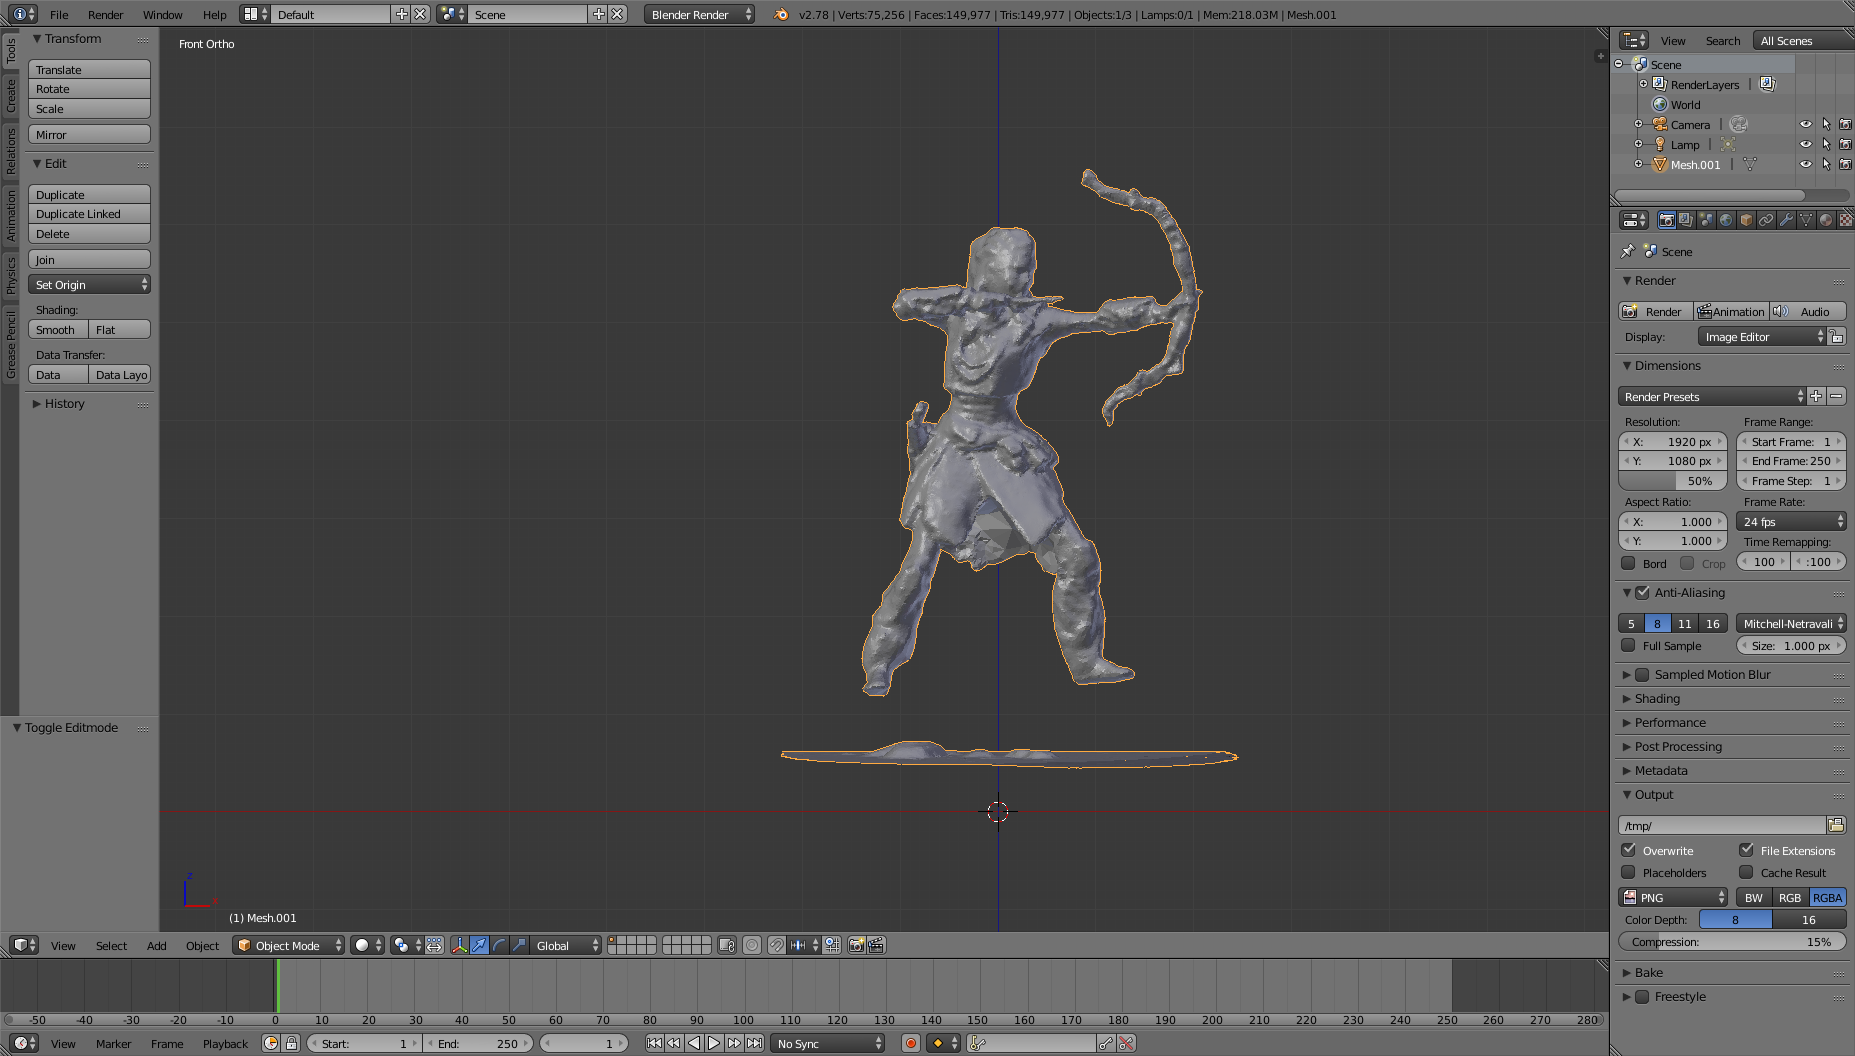Open the Mesh Data properties tab (triangle icon)
Viewport: 1855px width, 1056px height.
[1806, 220]
